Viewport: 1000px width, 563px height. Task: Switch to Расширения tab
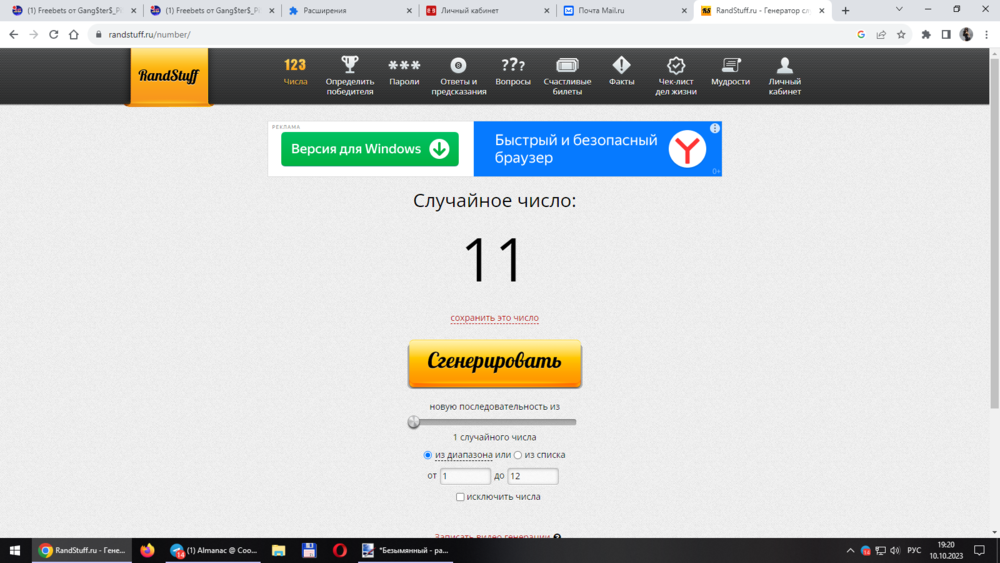349,11
